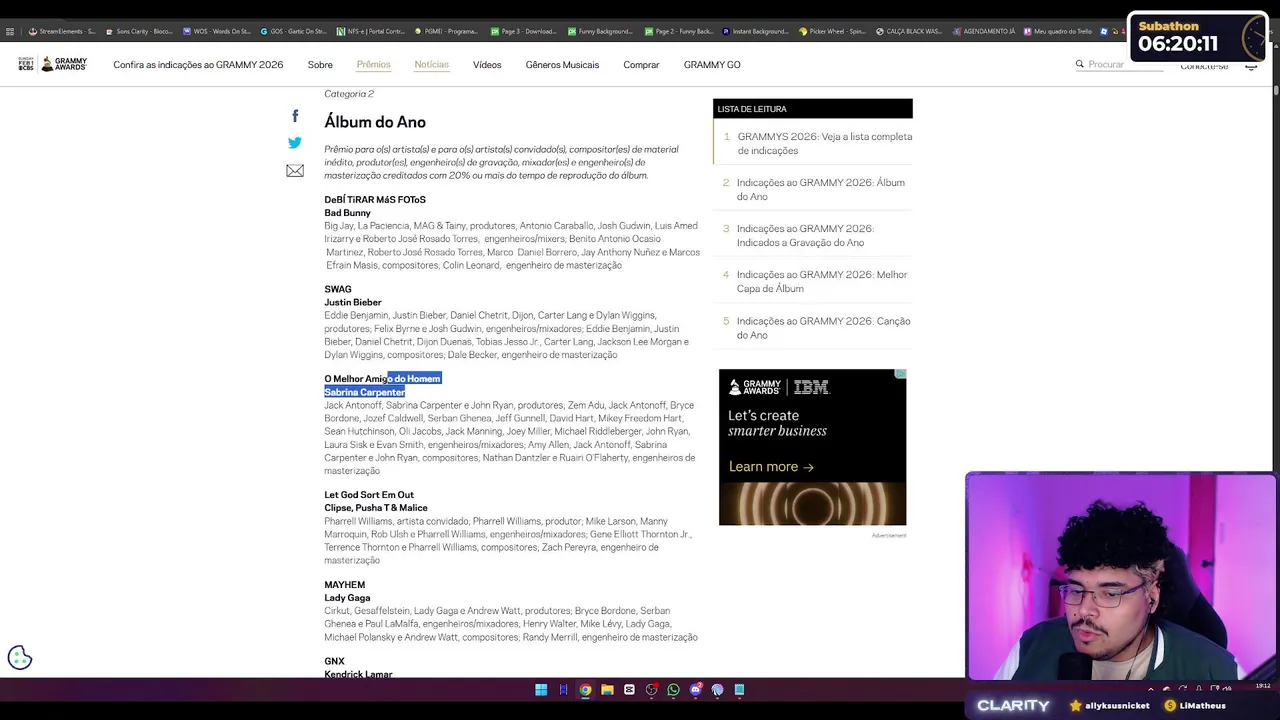1280x720 pixels.
Task: Show hidden system tray icons chevron
Action: (x=1150, y=689)
